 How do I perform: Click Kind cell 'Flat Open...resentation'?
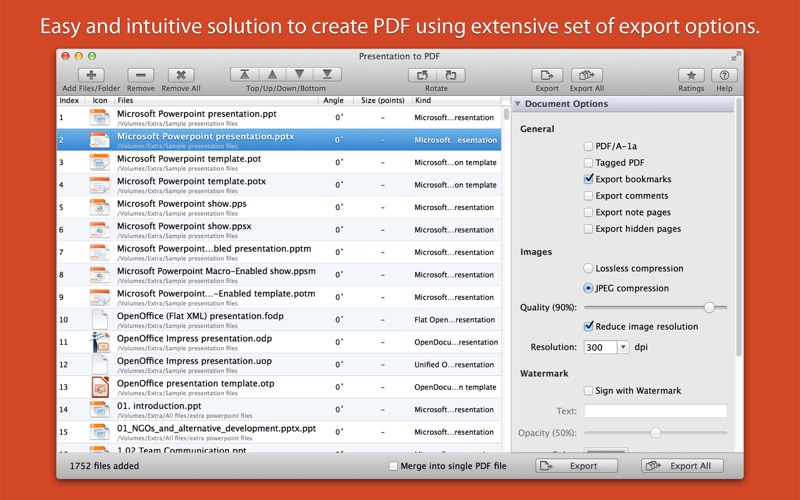pyautogui.click(x=455, y=320)
